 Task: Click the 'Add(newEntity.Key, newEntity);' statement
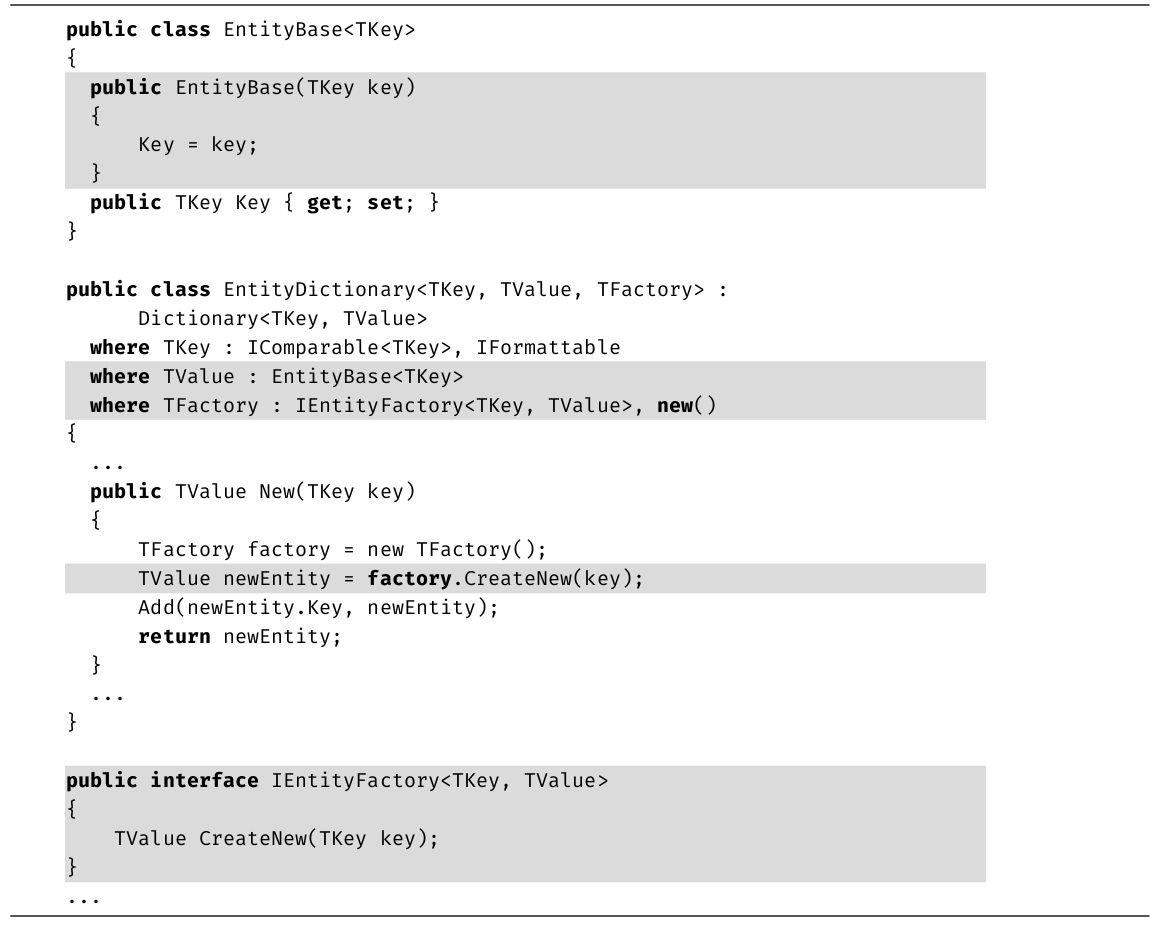[x=317, y=608]
